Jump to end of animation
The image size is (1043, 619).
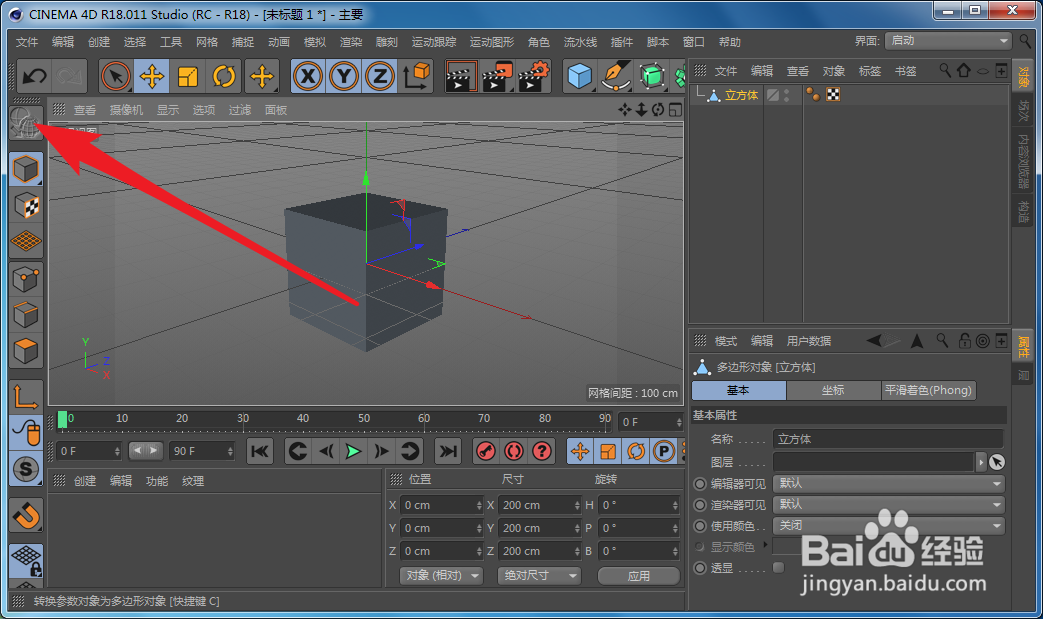coord(448,451)
